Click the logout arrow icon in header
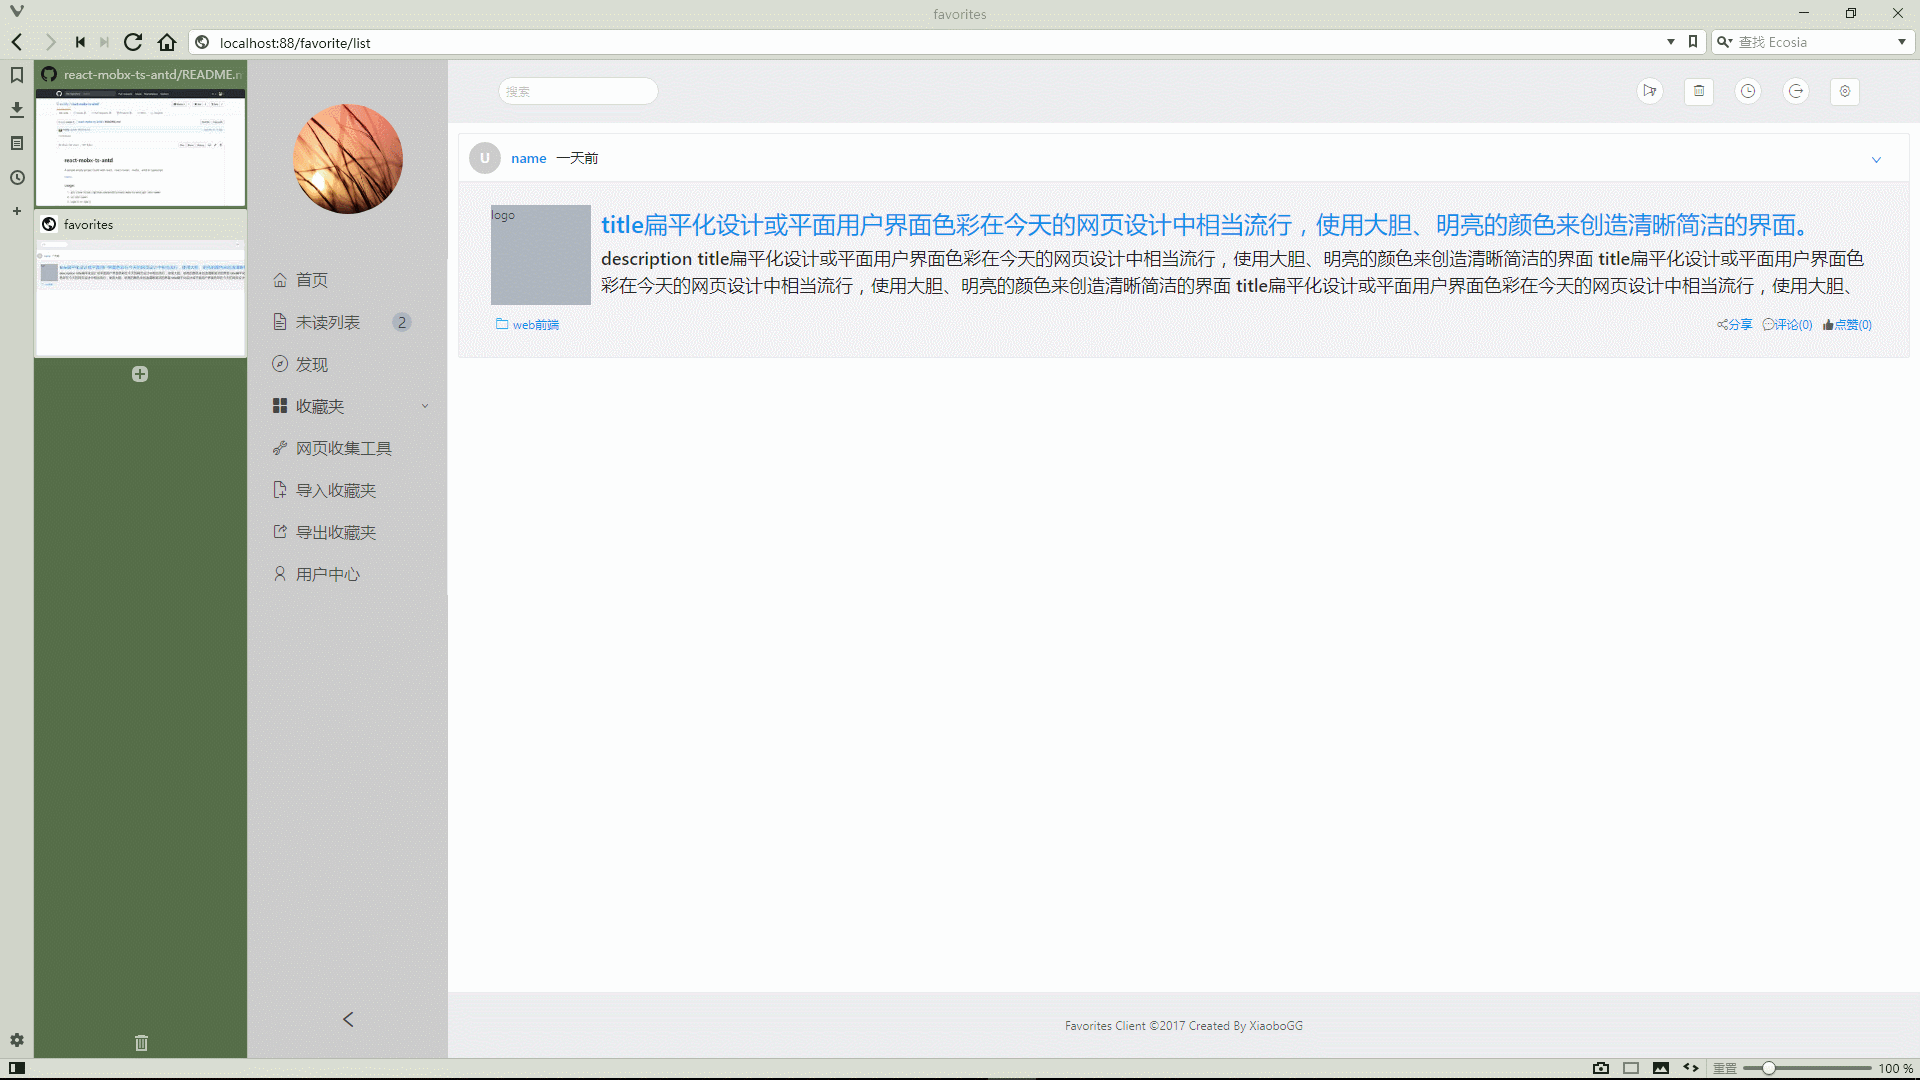The height and width of the screenshot is (1080, 1920). [x=1796, y=91]
